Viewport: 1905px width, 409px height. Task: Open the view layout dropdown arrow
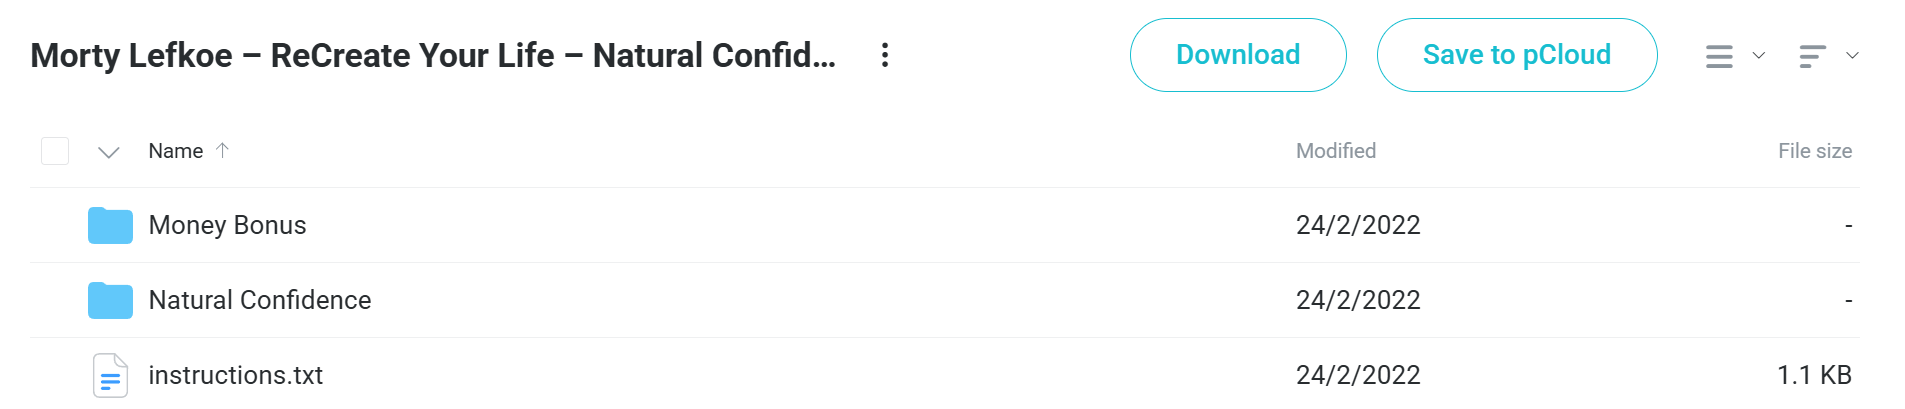tap(1759, 56)
